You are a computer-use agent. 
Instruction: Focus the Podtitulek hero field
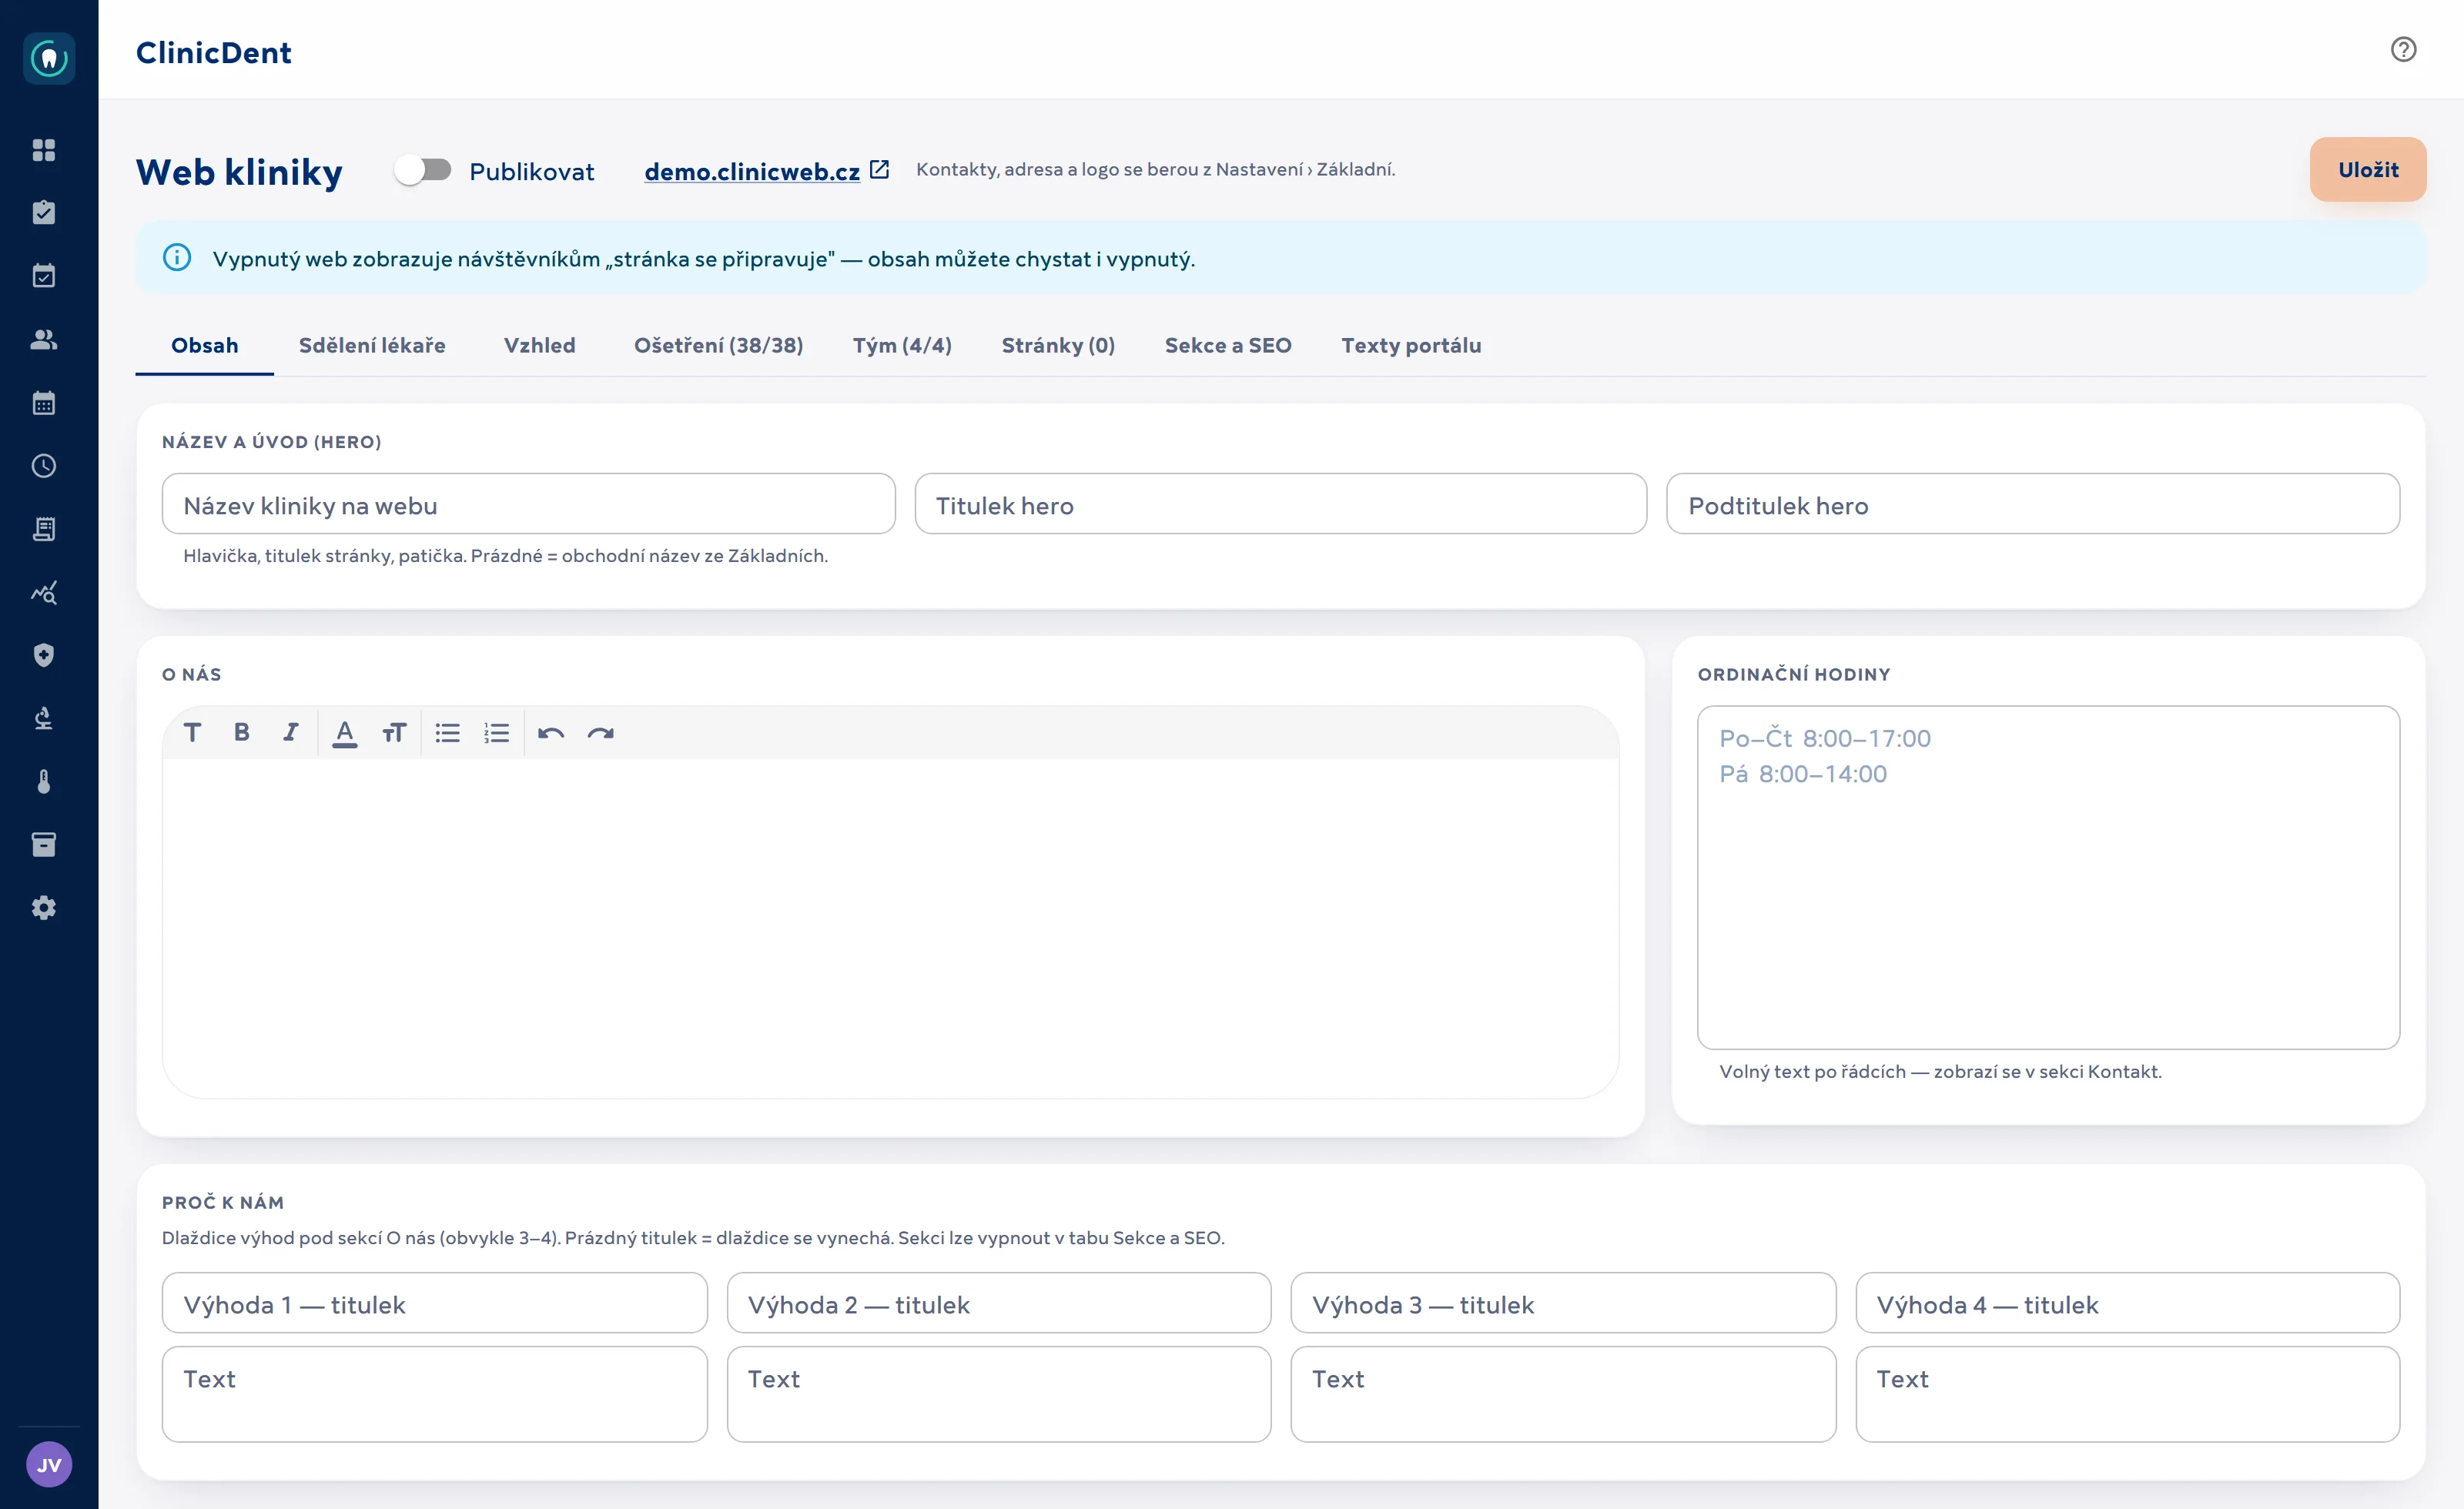(2033, 504)
